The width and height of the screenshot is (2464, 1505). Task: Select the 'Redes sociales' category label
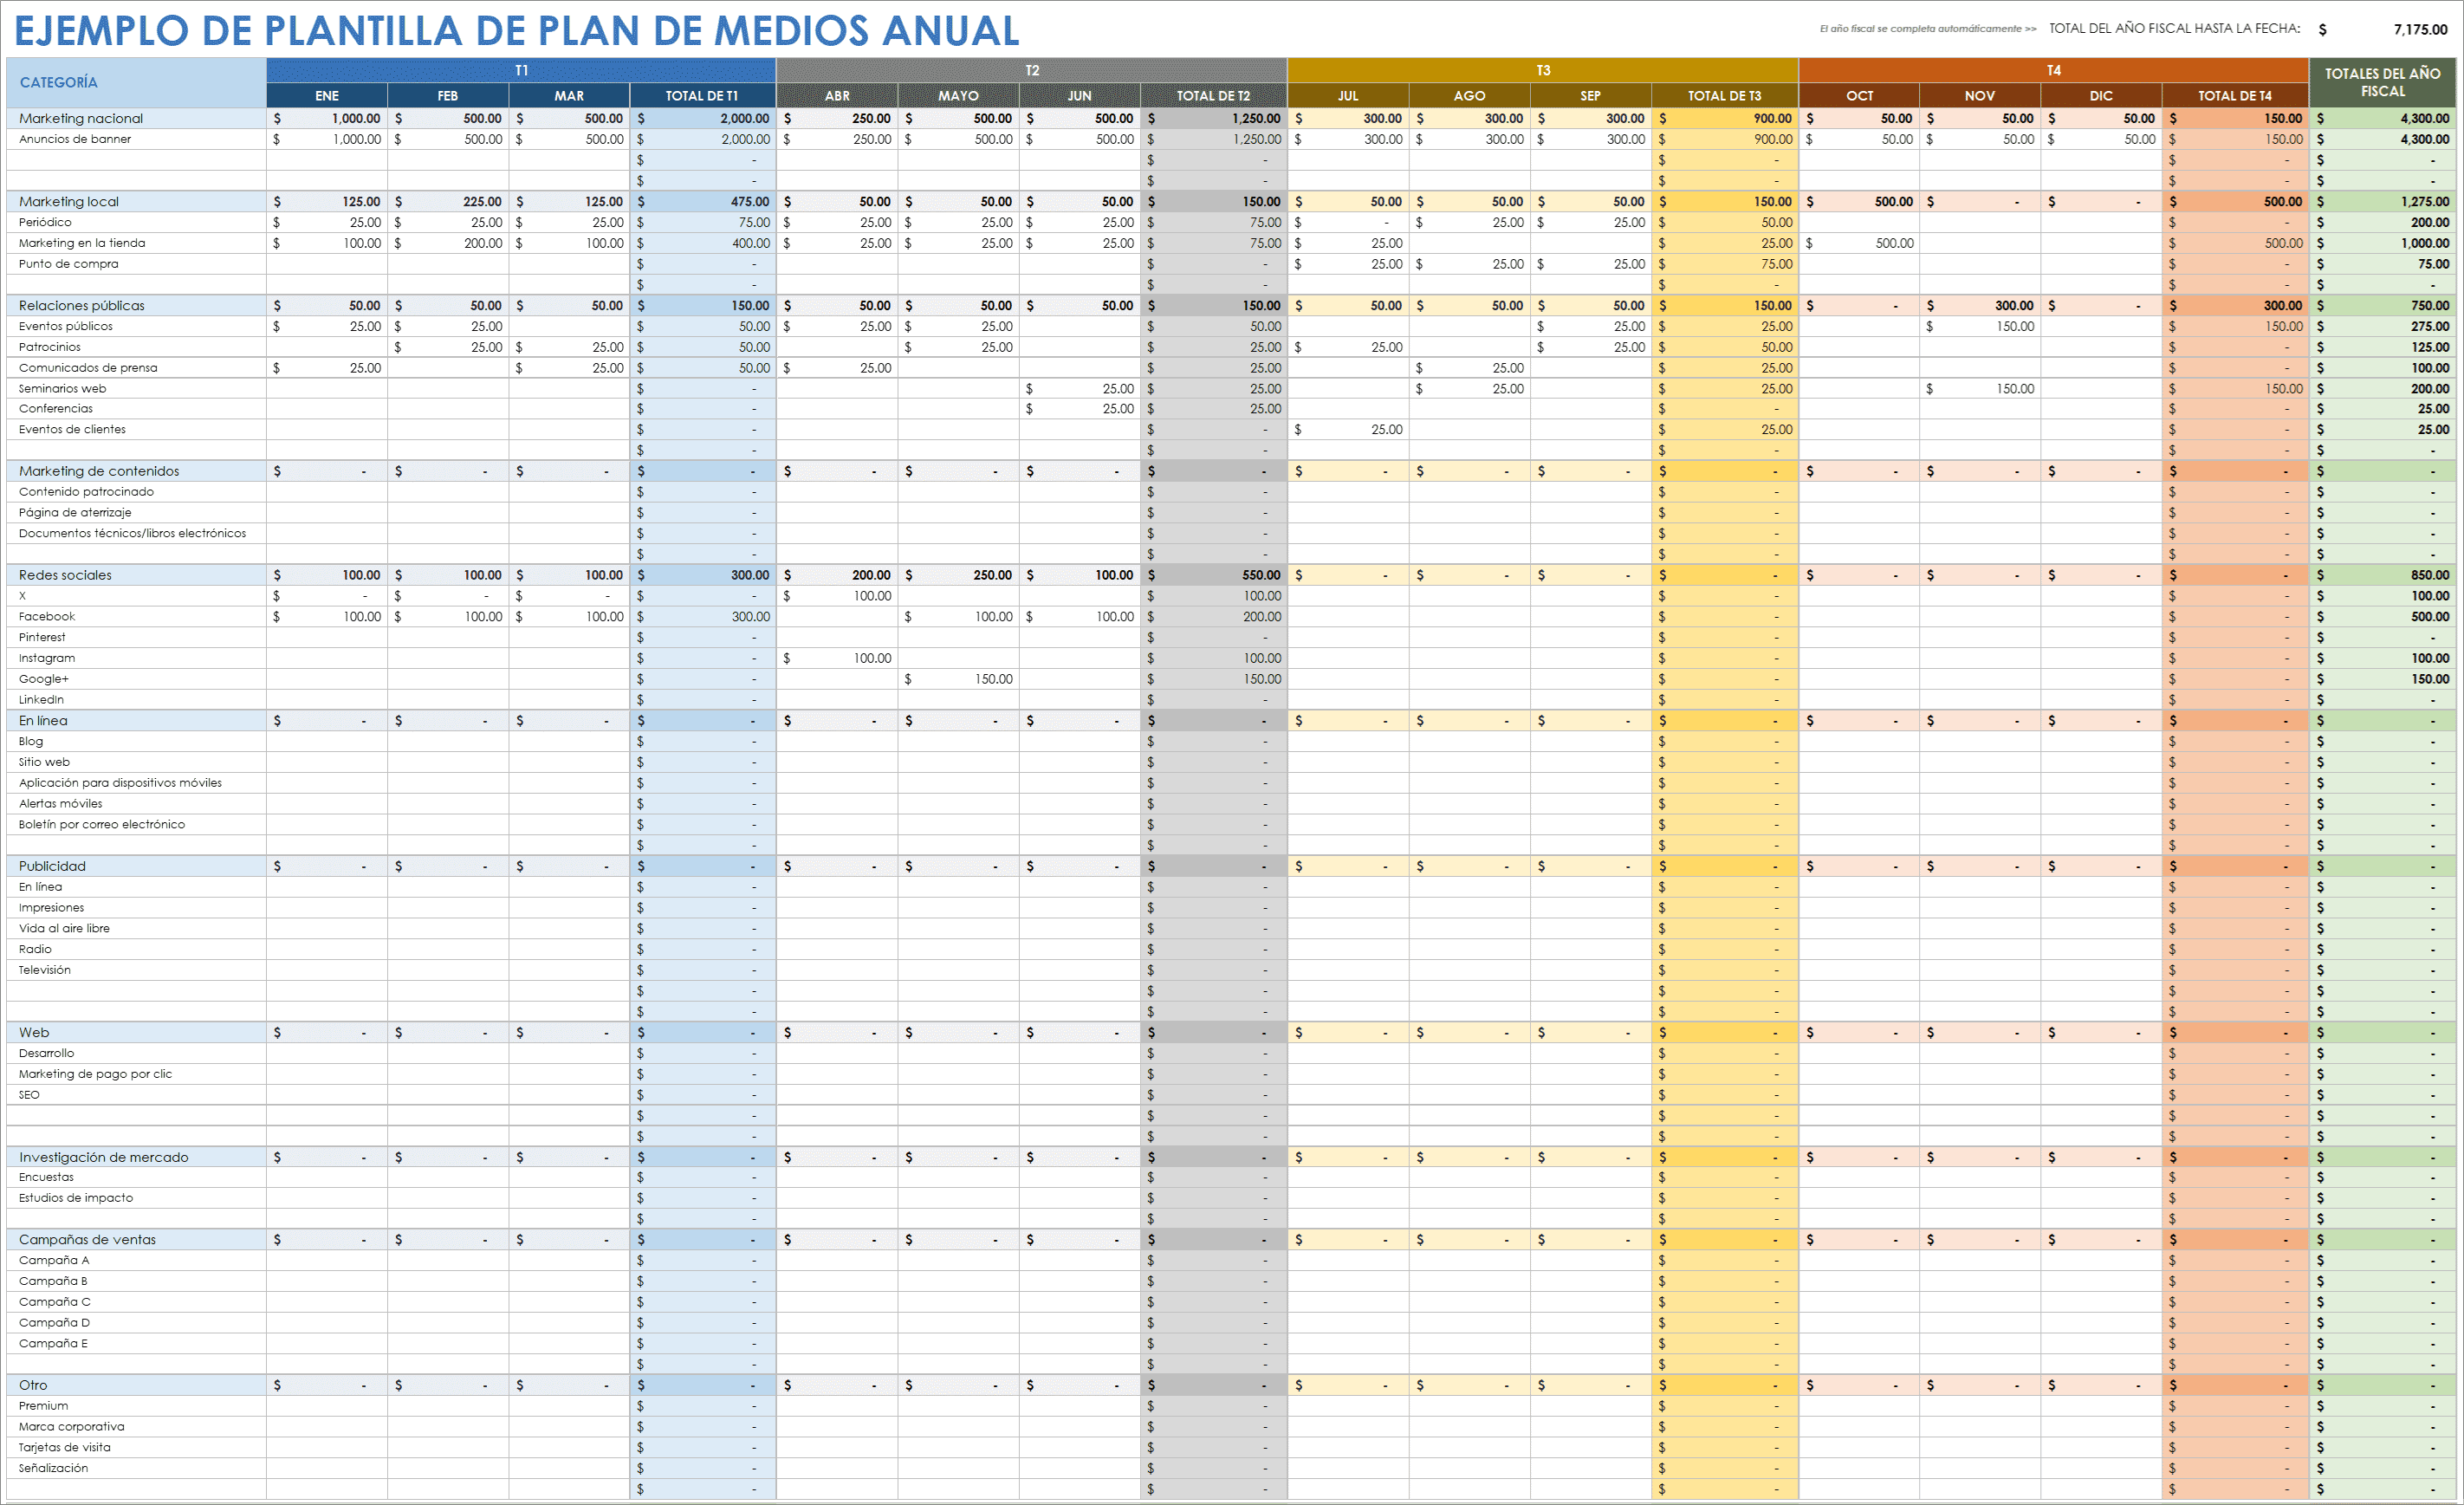[x=65, y=575]
